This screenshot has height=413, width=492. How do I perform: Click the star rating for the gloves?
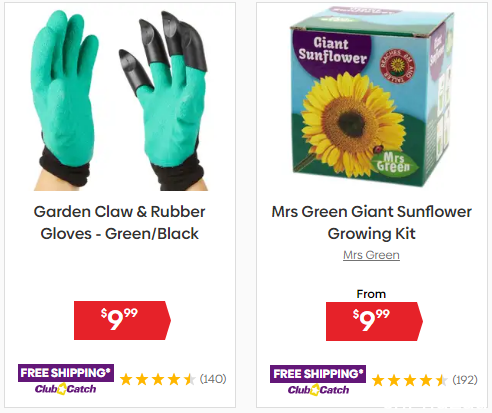tap(158, 379)
